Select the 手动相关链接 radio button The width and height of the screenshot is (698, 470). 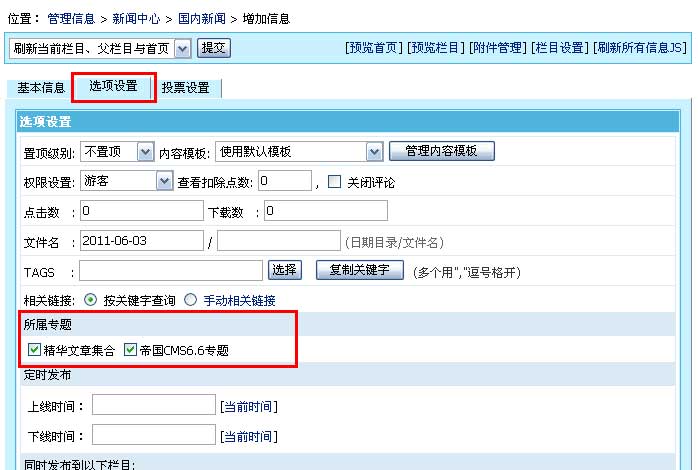tap(190, 300)
